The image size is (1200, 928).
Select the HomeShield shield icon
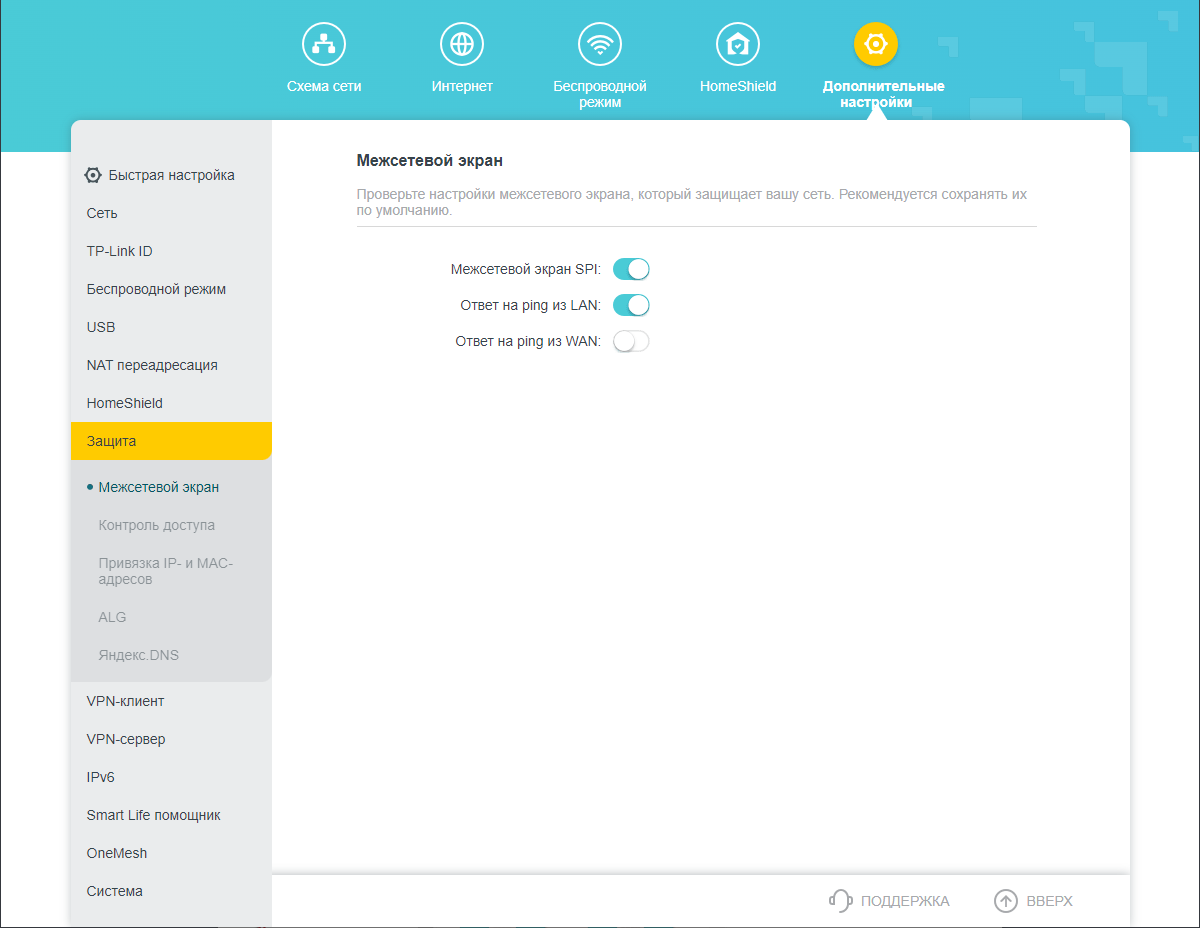738,44
